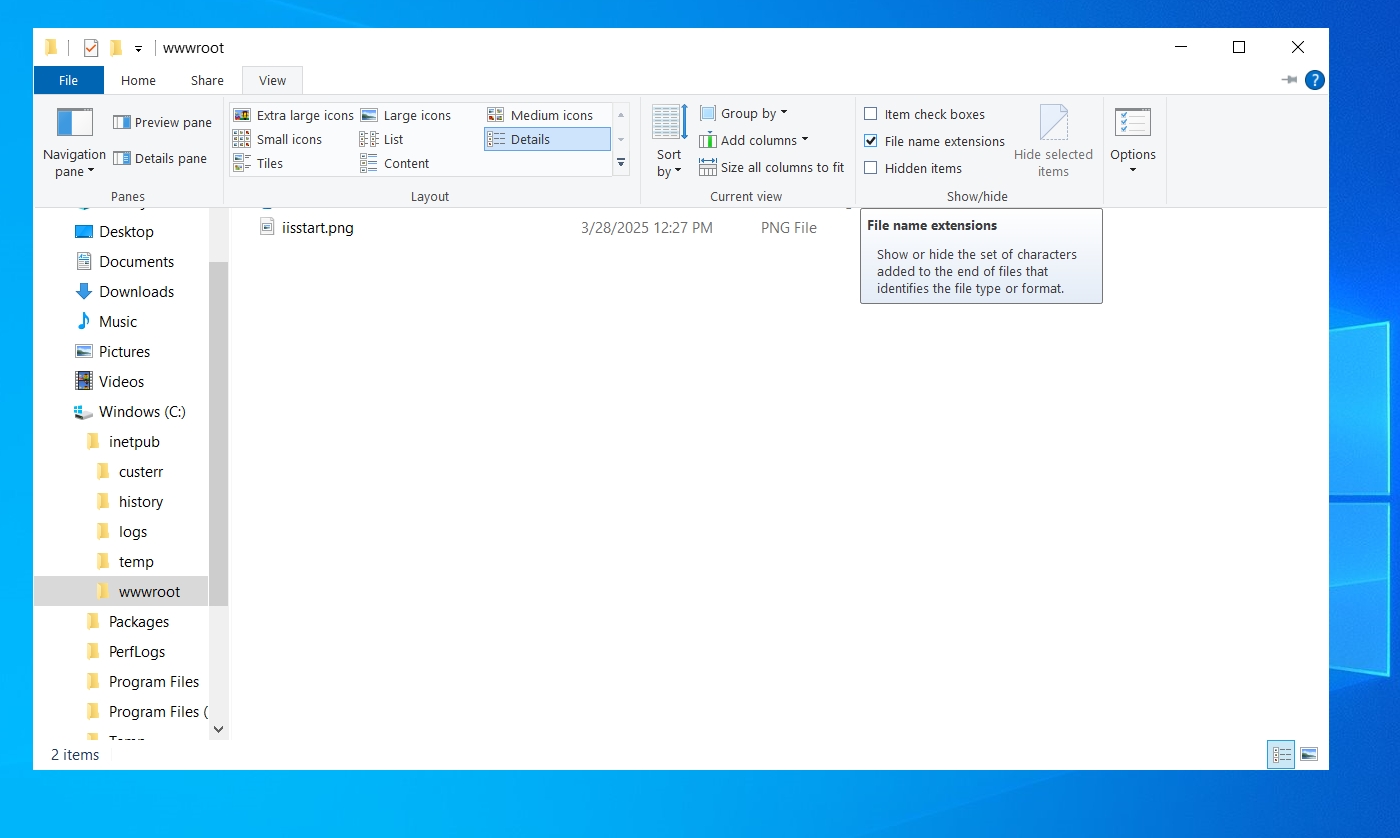Image resolution: width=1400 pixels, height=838 pixels.
Task: Open the Options folder settings icon
Action: [x=1132, y=123]
